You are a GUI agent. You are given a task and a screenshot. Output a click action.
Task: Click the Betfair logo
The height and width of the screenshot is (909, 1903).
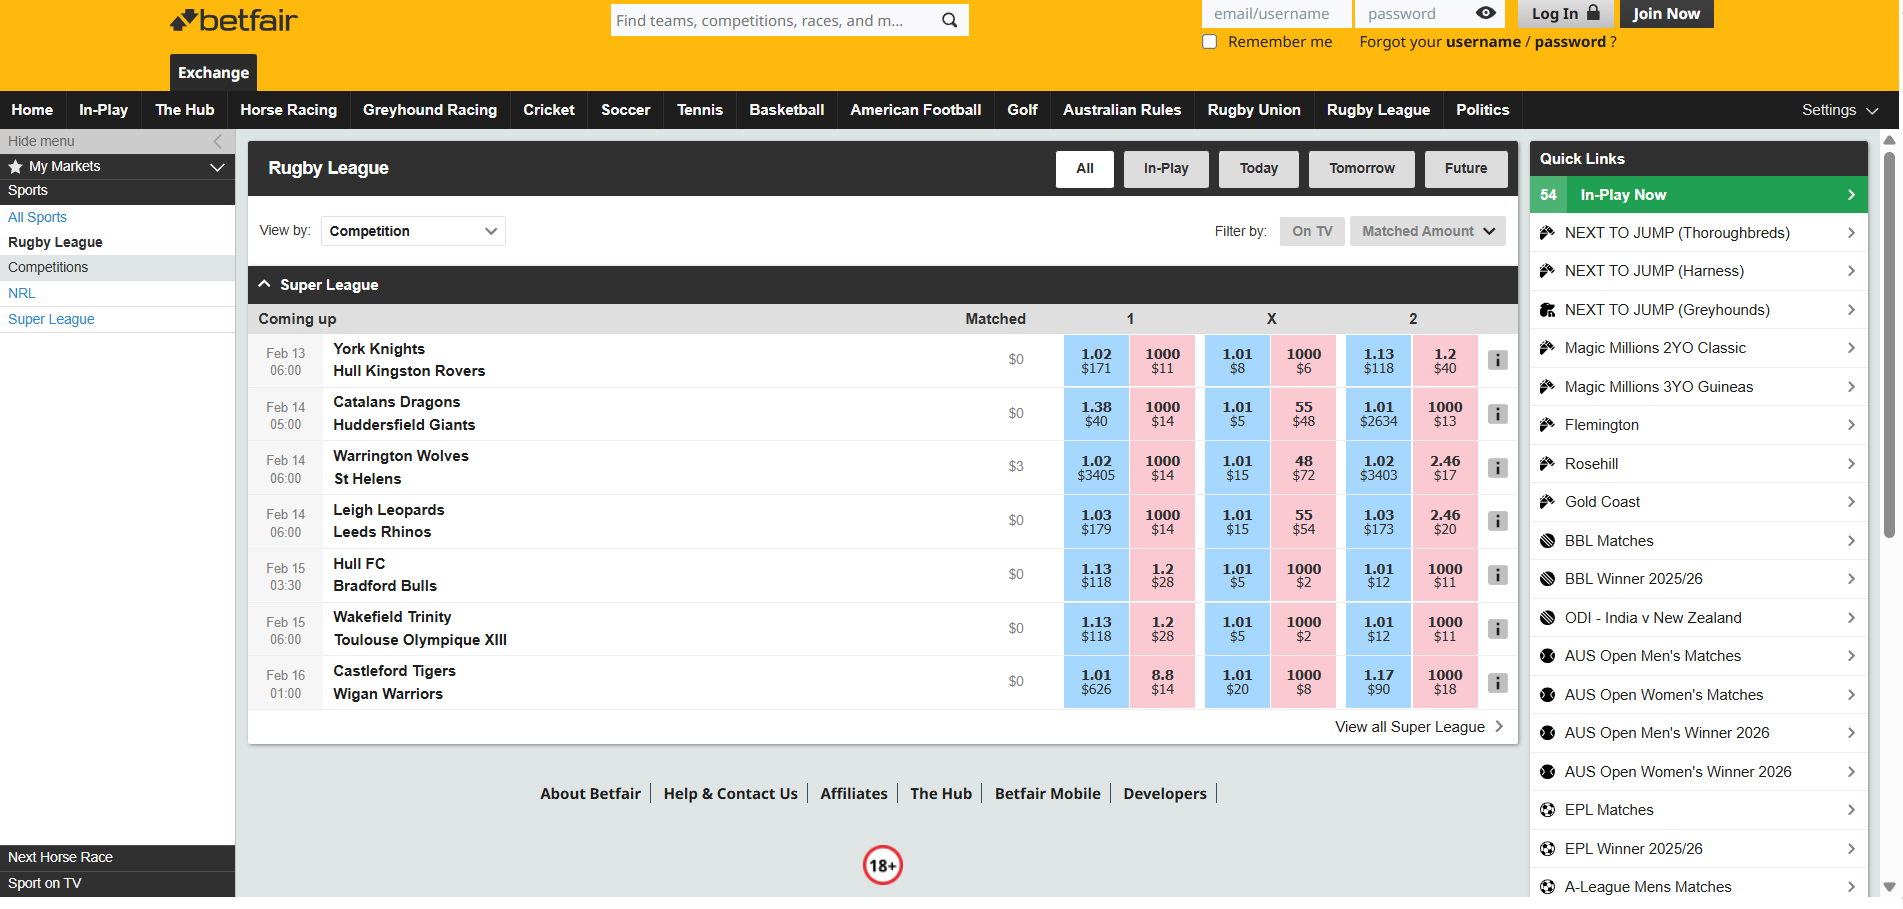[x=234, y=20]
